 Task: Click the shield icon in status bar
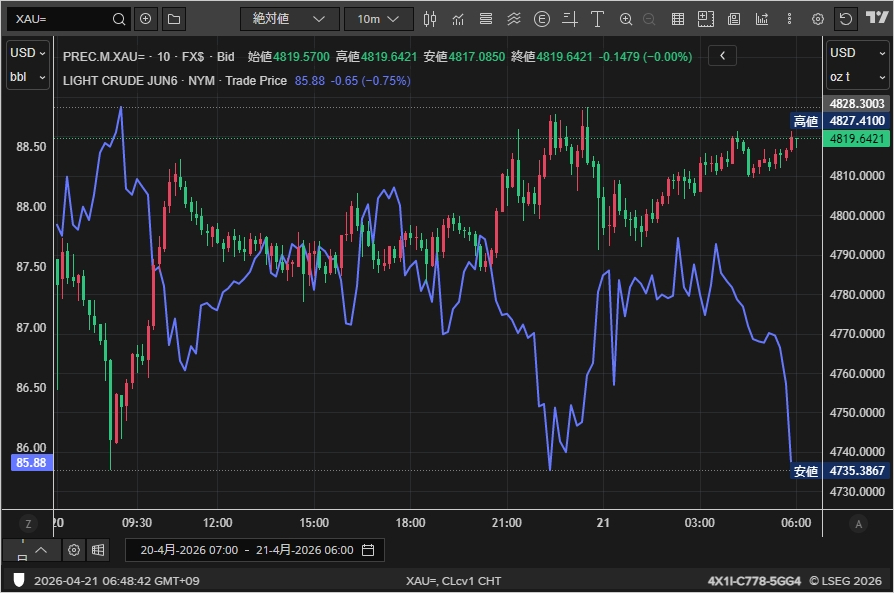tap(18, 580)
